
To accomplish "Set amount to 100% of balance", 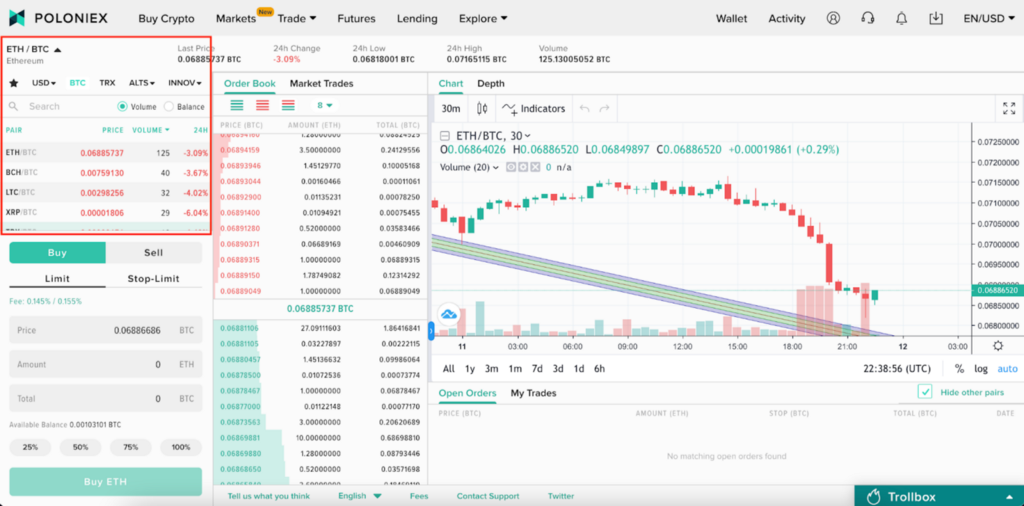I will click(181, 447).
